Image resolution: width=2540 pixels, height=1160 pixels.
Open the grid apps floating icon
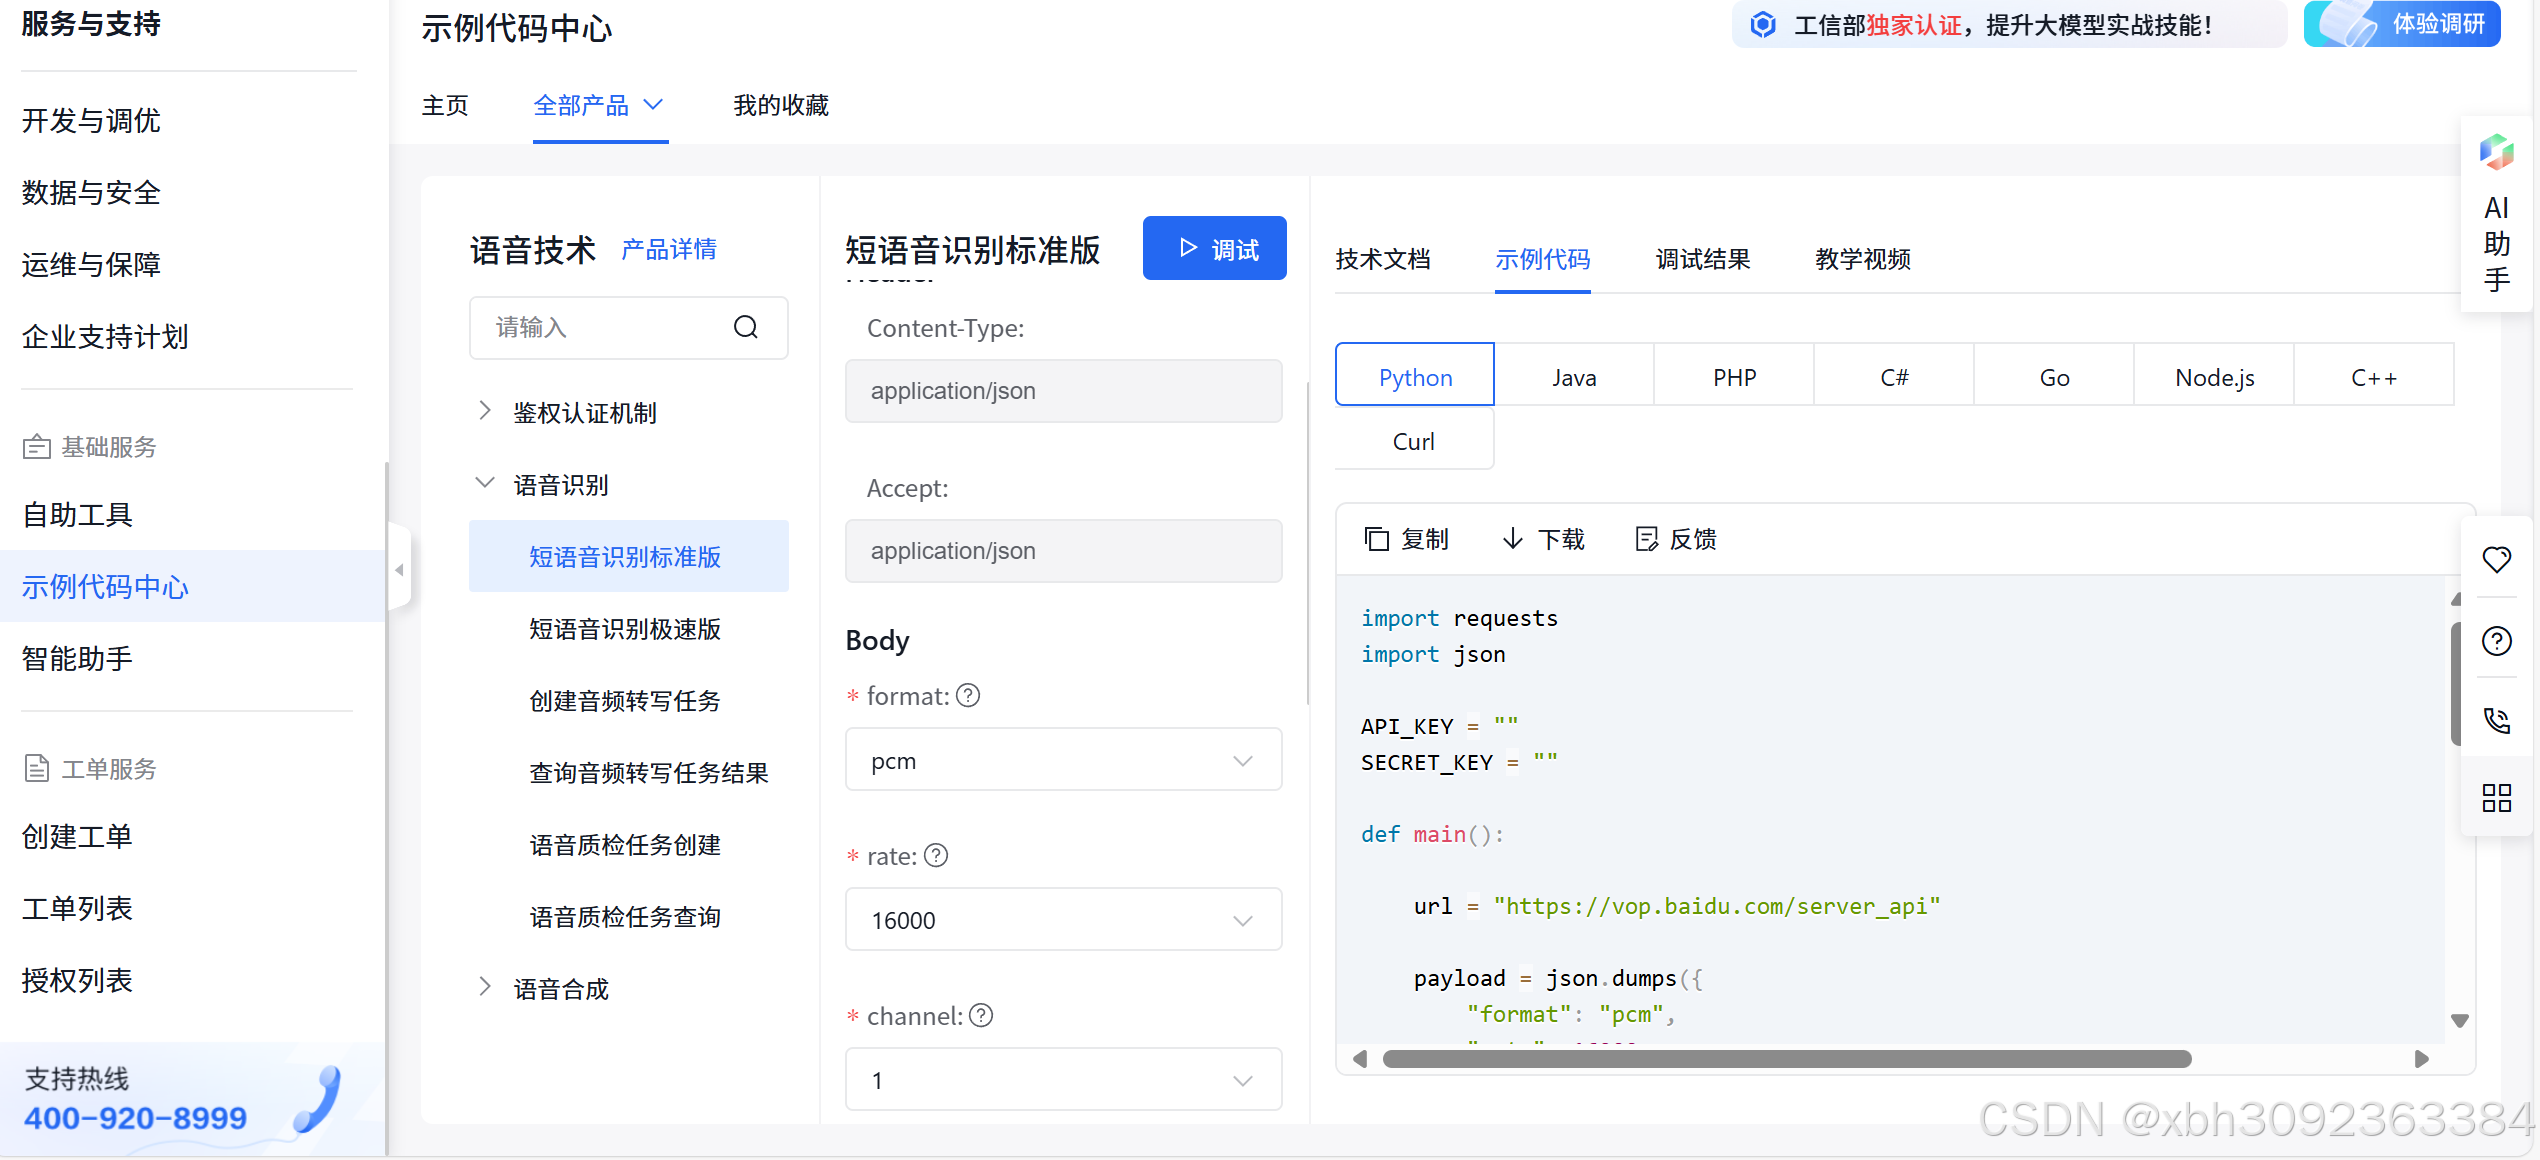2496,798
